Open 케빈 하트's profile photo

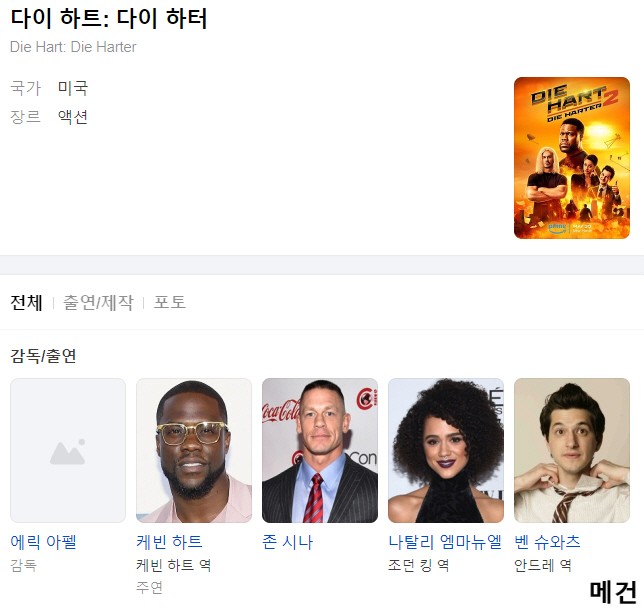[x=194, y=451]
